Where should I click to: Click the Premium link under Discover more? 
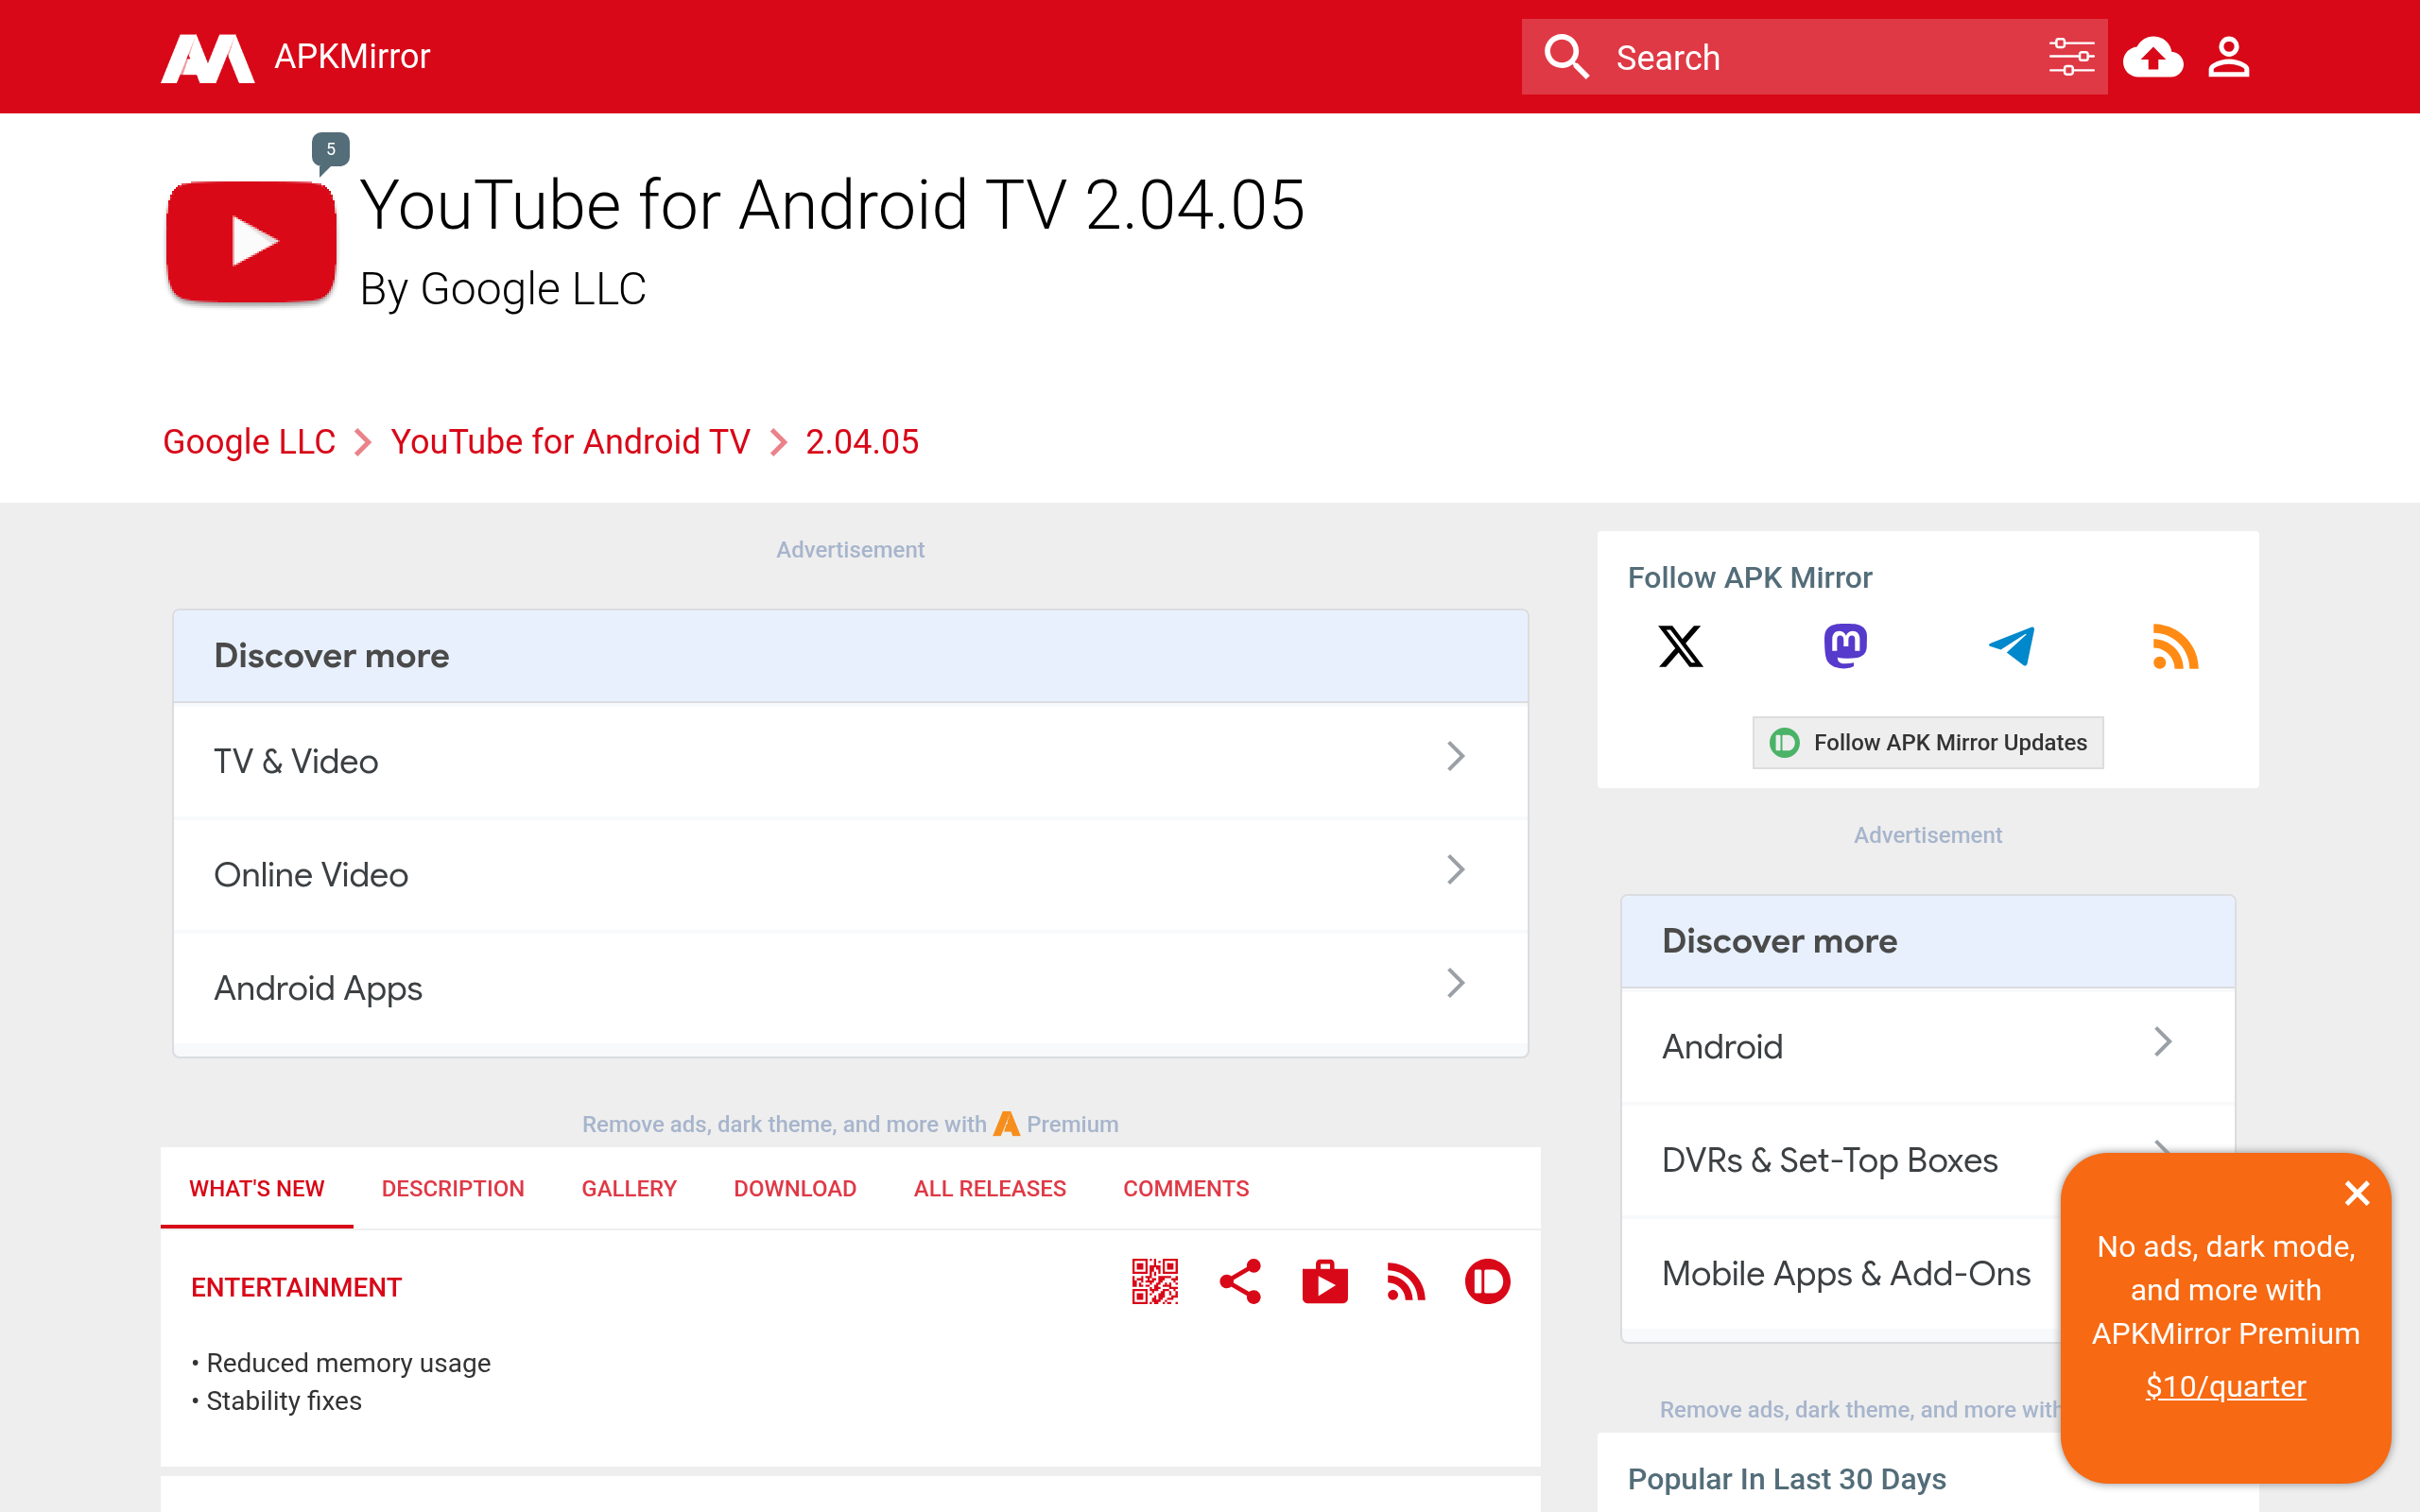point(1057,1125)
